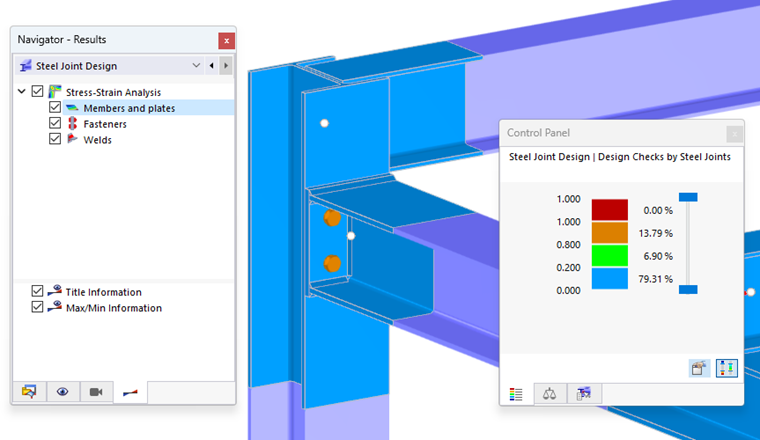Image resolution: width=760 pixels, height=440 pixels.
Task: Toggle the Fasteners checkbox
Action: click(55, 123)
